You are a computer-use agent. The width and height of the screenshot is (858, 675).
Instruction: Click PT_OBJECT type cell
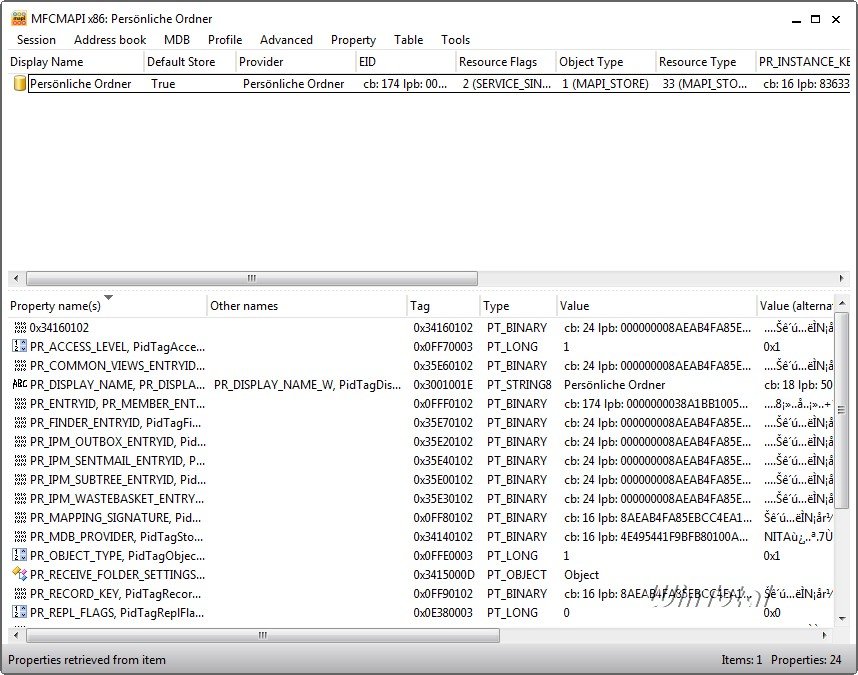(x=517, y=574)
